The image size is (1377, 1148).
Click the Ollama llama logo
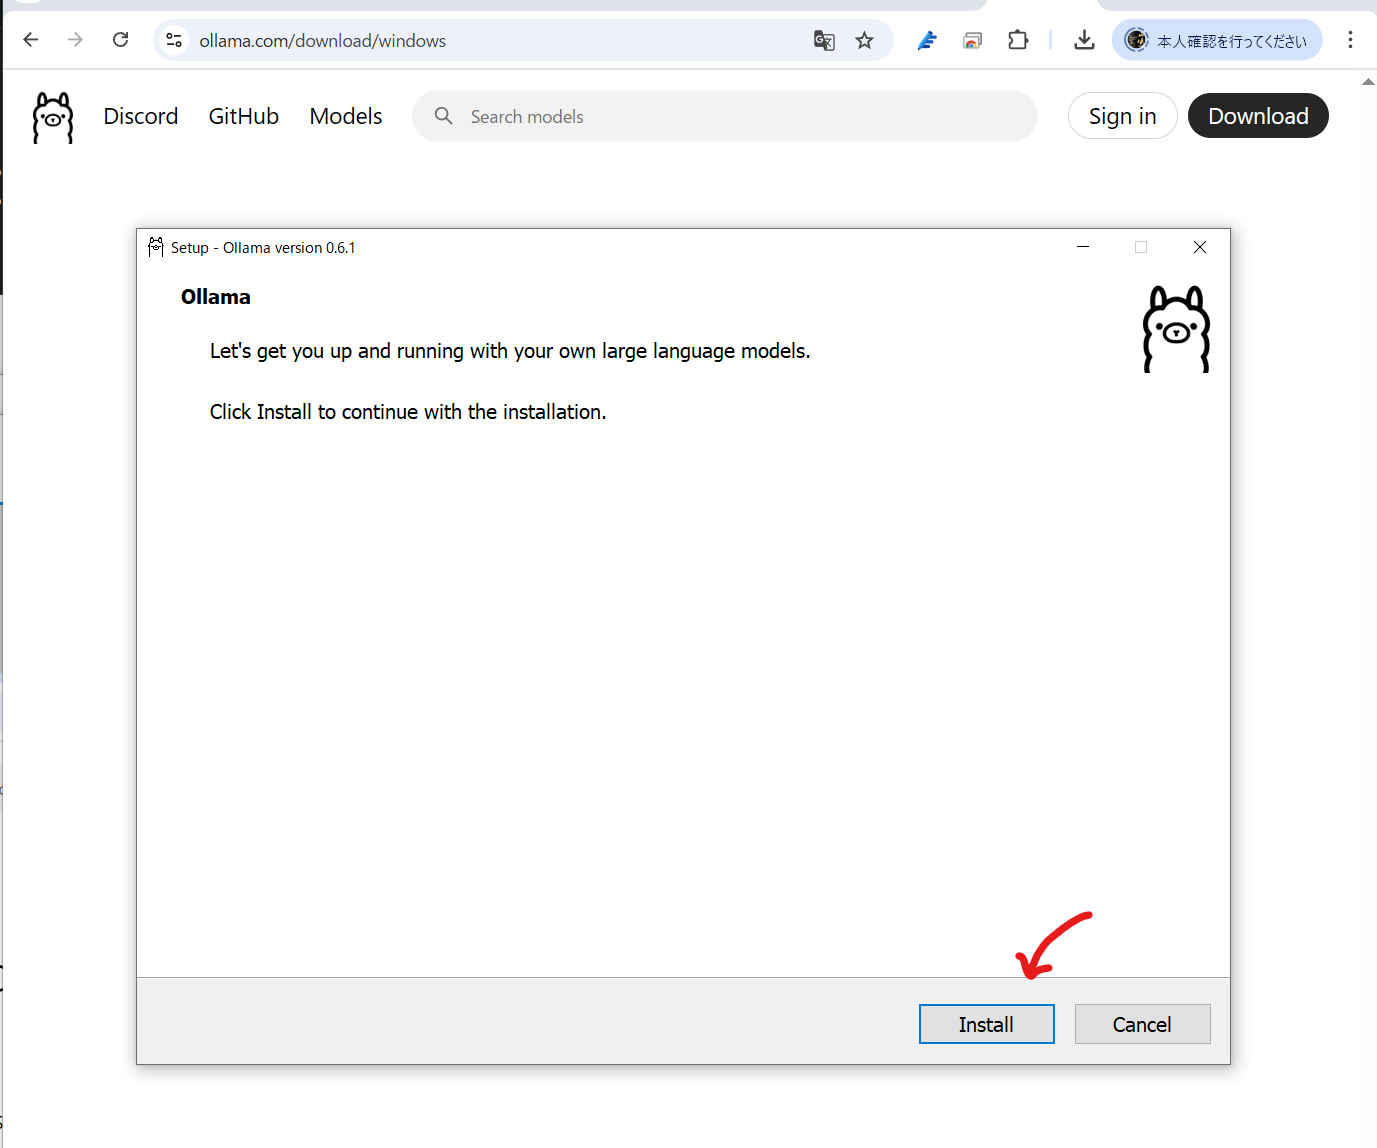pyautogui.click(x=52, y=116)
